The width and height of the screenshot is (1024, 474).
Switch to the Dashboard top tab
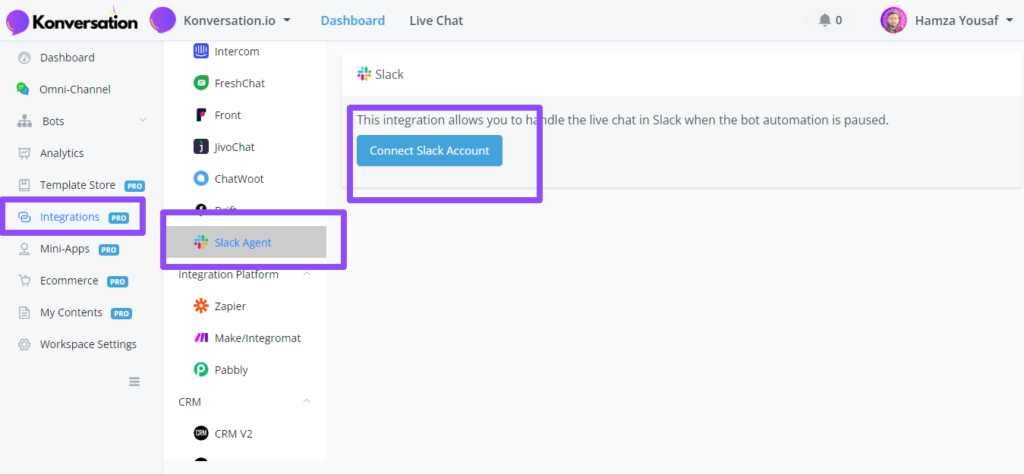coord(353,20)
